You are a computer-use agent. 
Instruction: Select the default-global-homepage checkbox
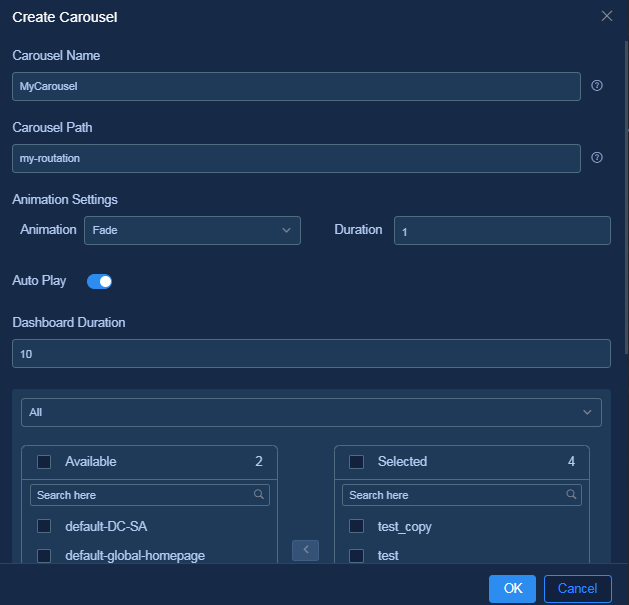click(44, 556)
